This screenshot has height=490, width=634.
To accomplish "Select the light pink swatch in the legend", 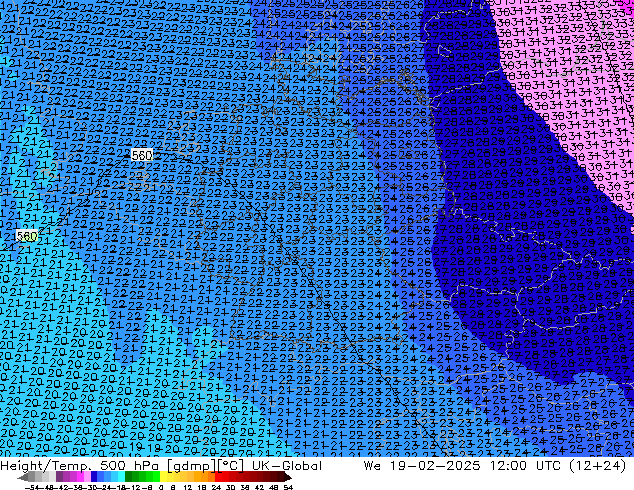I will [87, 477].
